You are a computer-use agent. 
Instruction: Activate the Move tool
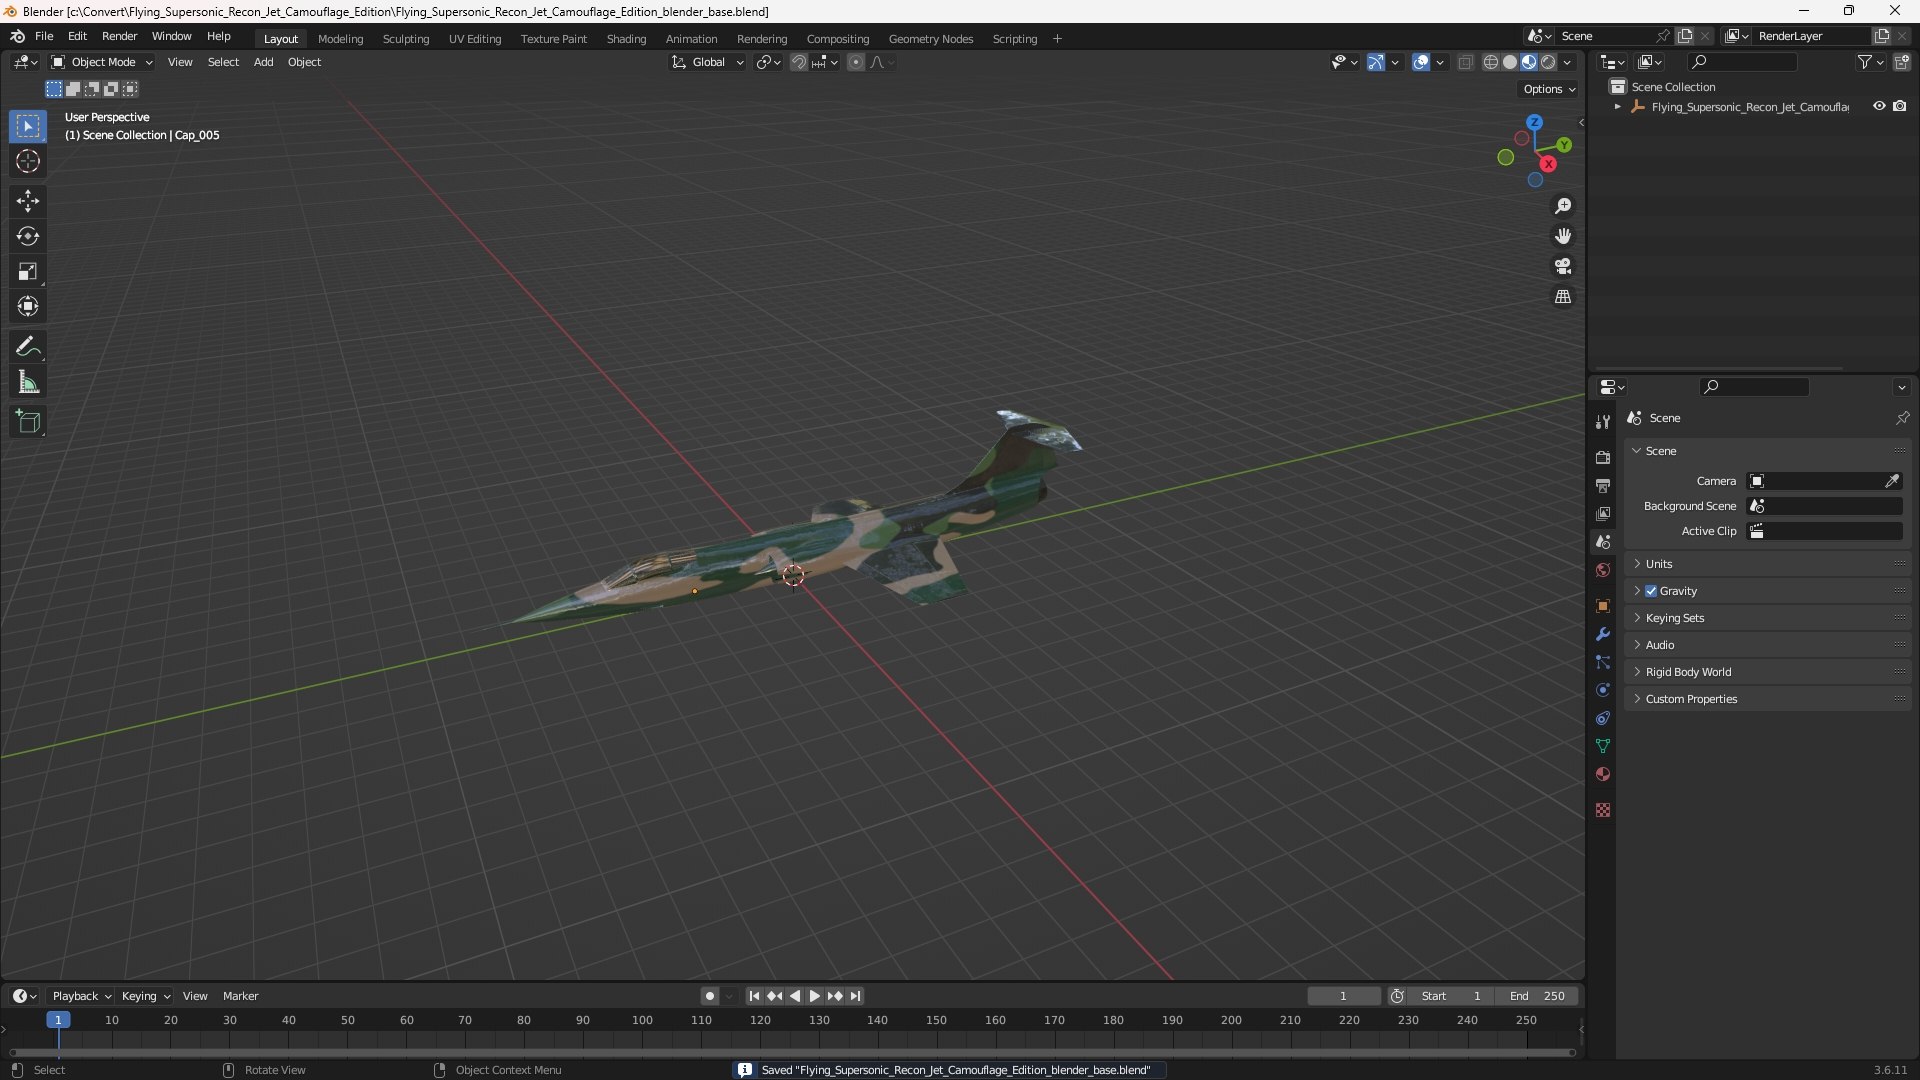point(28,201)
